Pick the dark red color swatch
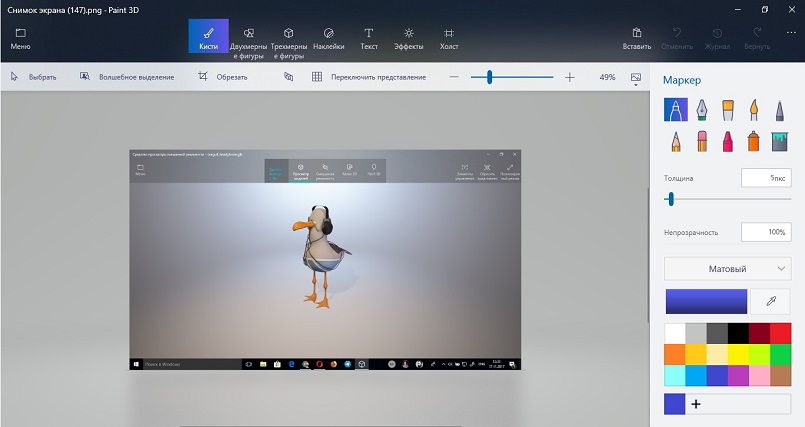 [x=759, y=333]
